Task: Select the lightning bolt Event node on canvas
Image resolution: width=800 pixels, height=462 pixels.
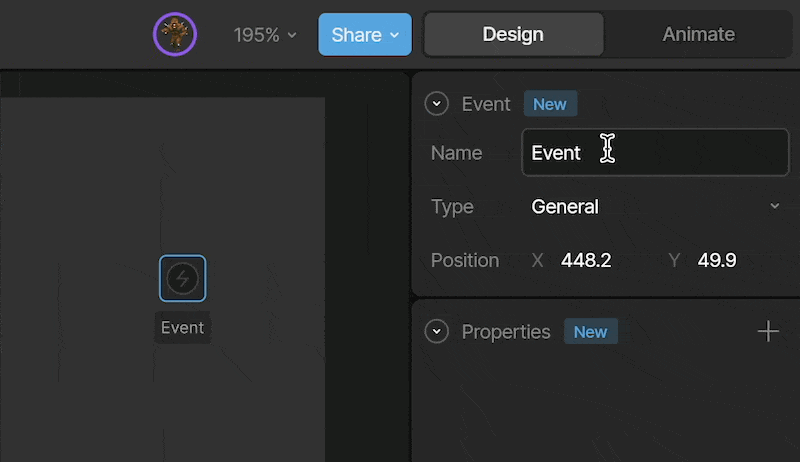Action: (183, 278)
